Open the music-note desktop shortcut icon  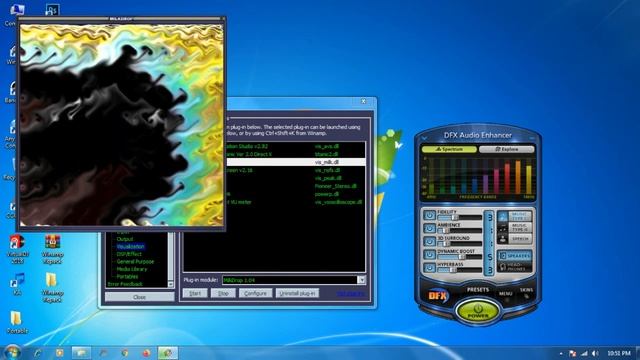17,284
